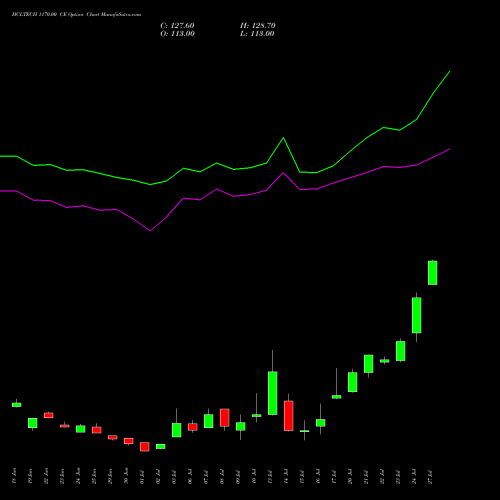
Task: Click the high price value H: 128.70
Action: coord(258,26)
